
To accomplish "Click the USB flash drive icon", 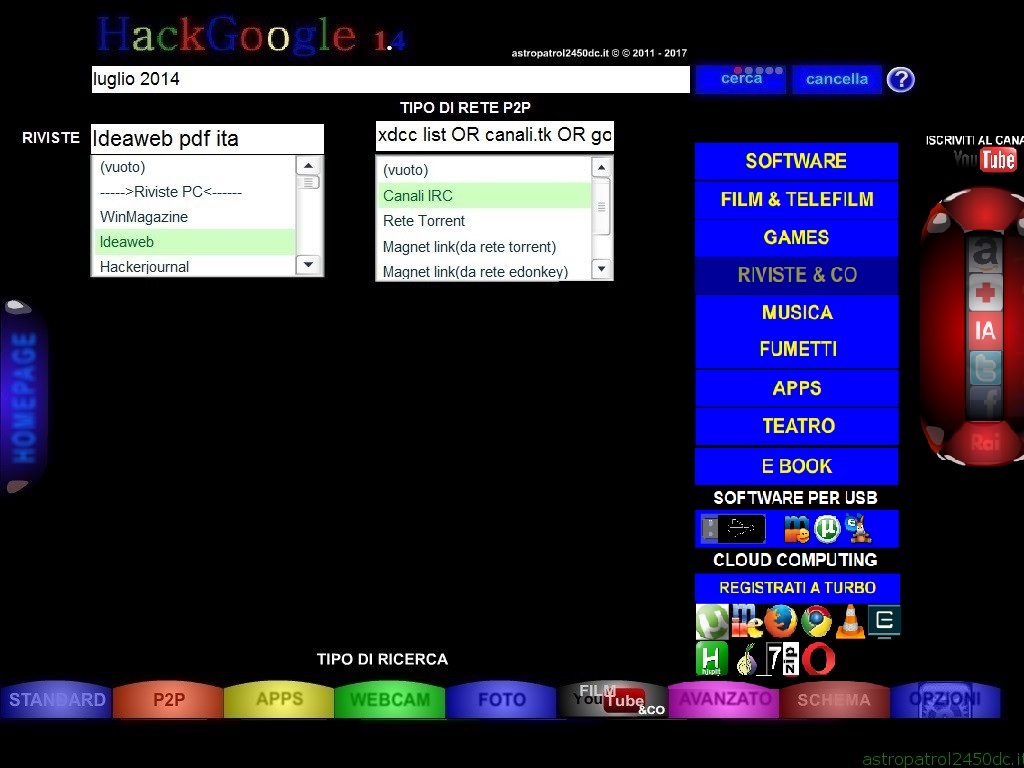I will pyautogui.click(x=733, y=528).
